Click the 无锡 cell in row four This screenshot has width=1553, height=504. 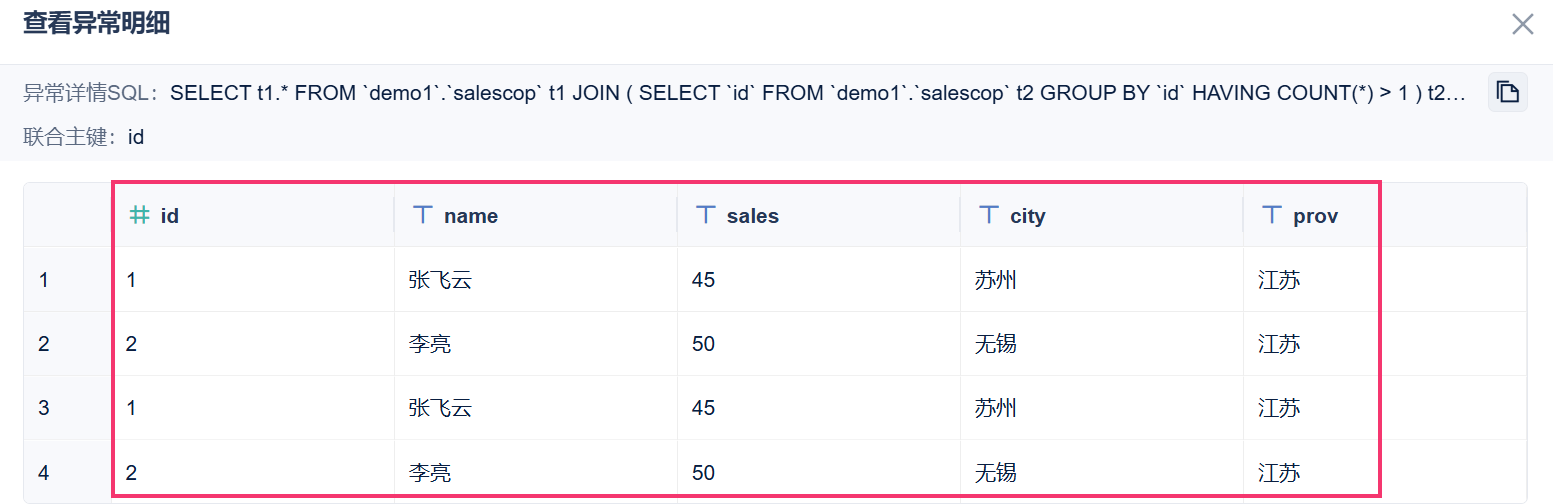[1102, 472]
